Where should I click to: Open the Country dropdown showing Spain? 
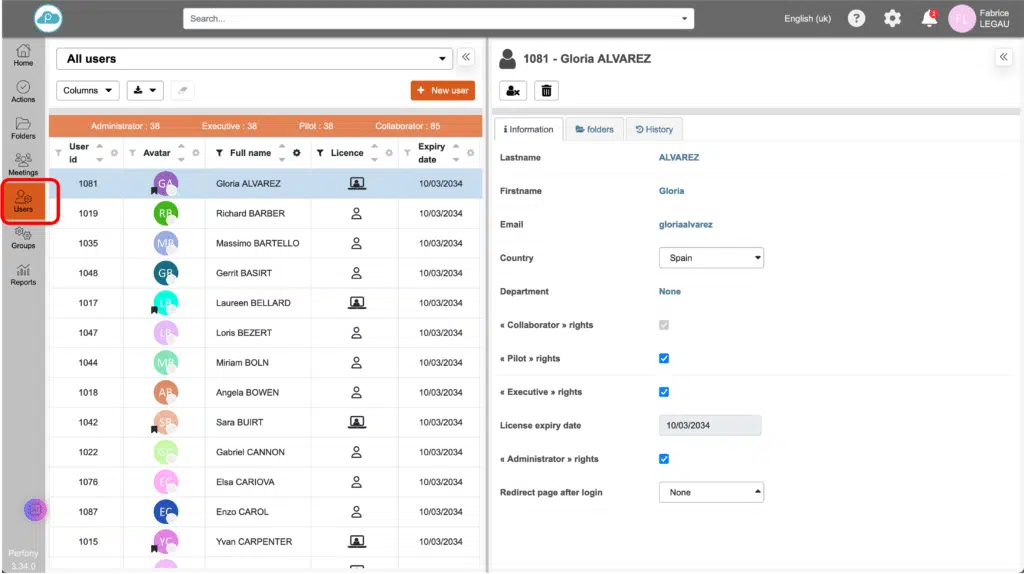pyautogui.click(x=711, y=258)
